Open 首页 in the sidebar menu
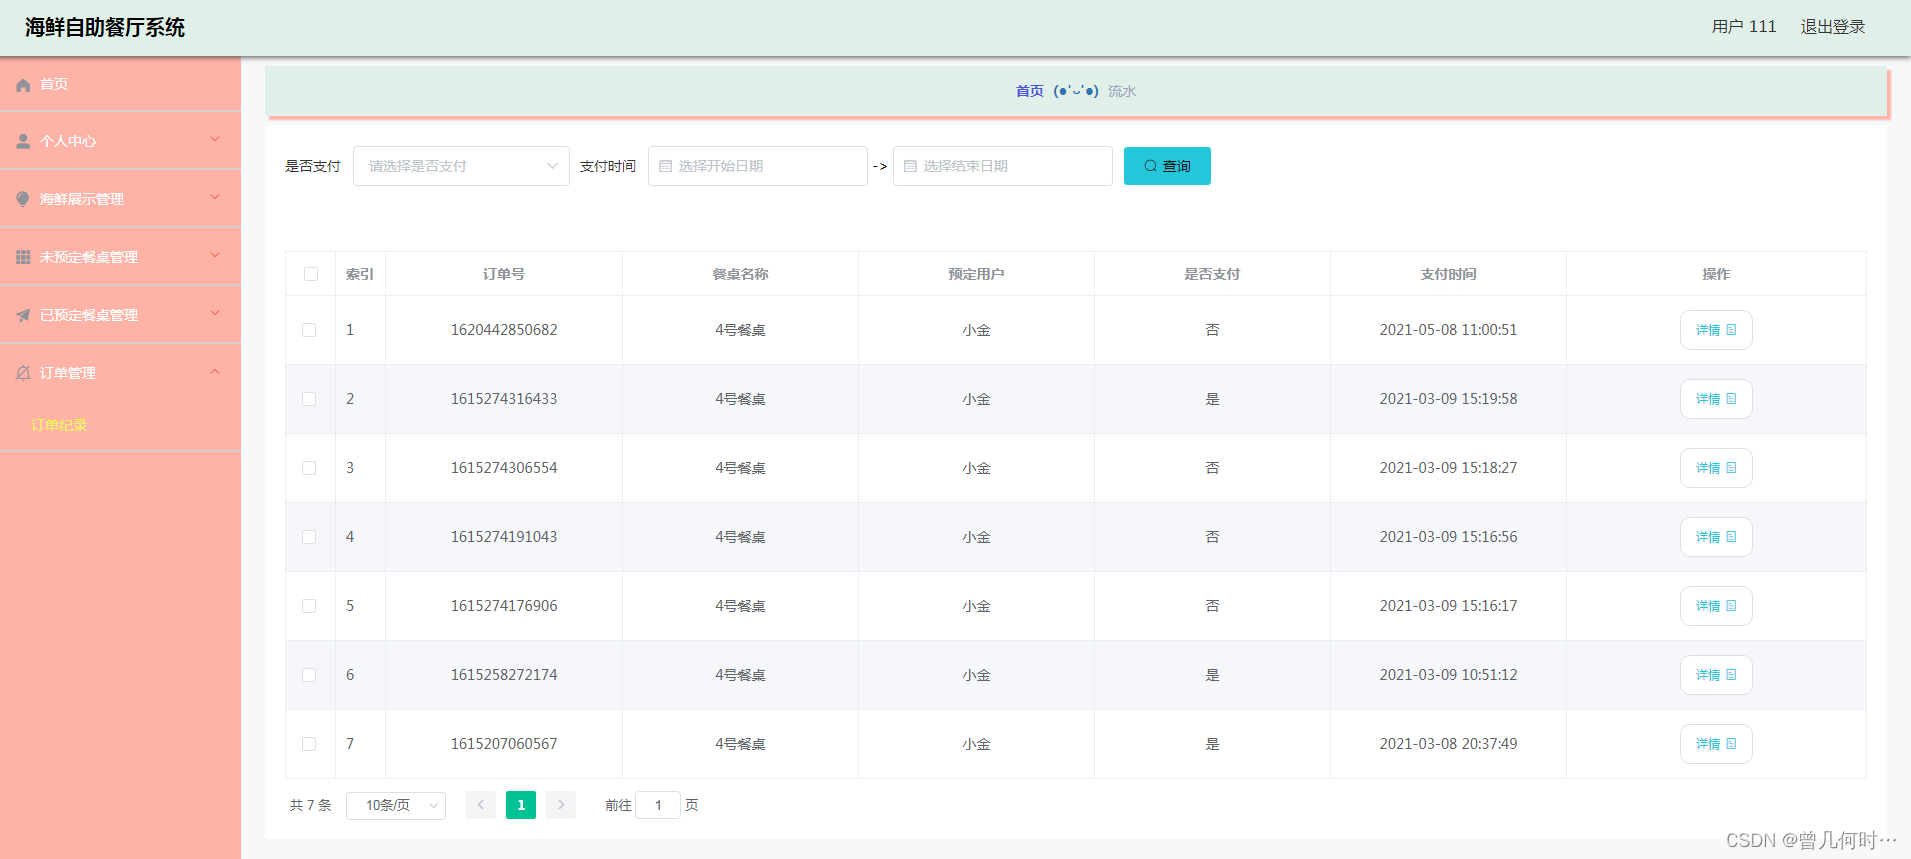 pyautogui.click(x=120, y=84)
